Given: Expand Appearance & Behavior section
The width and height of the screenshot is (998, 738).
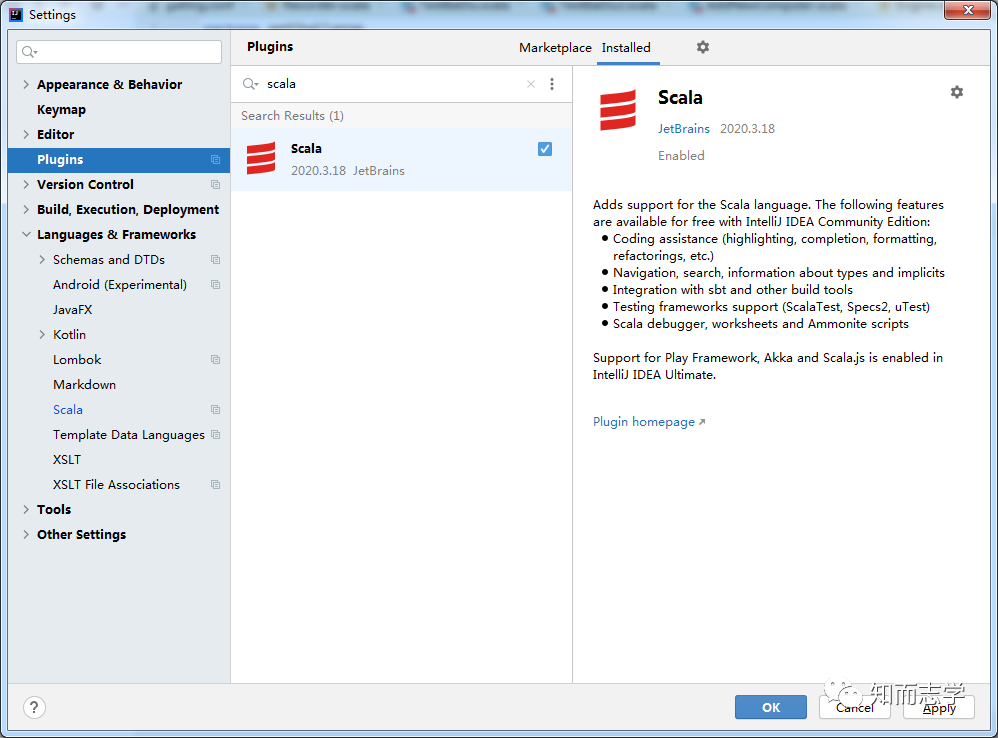Looking at the screenshot, I should coord(26,85).
